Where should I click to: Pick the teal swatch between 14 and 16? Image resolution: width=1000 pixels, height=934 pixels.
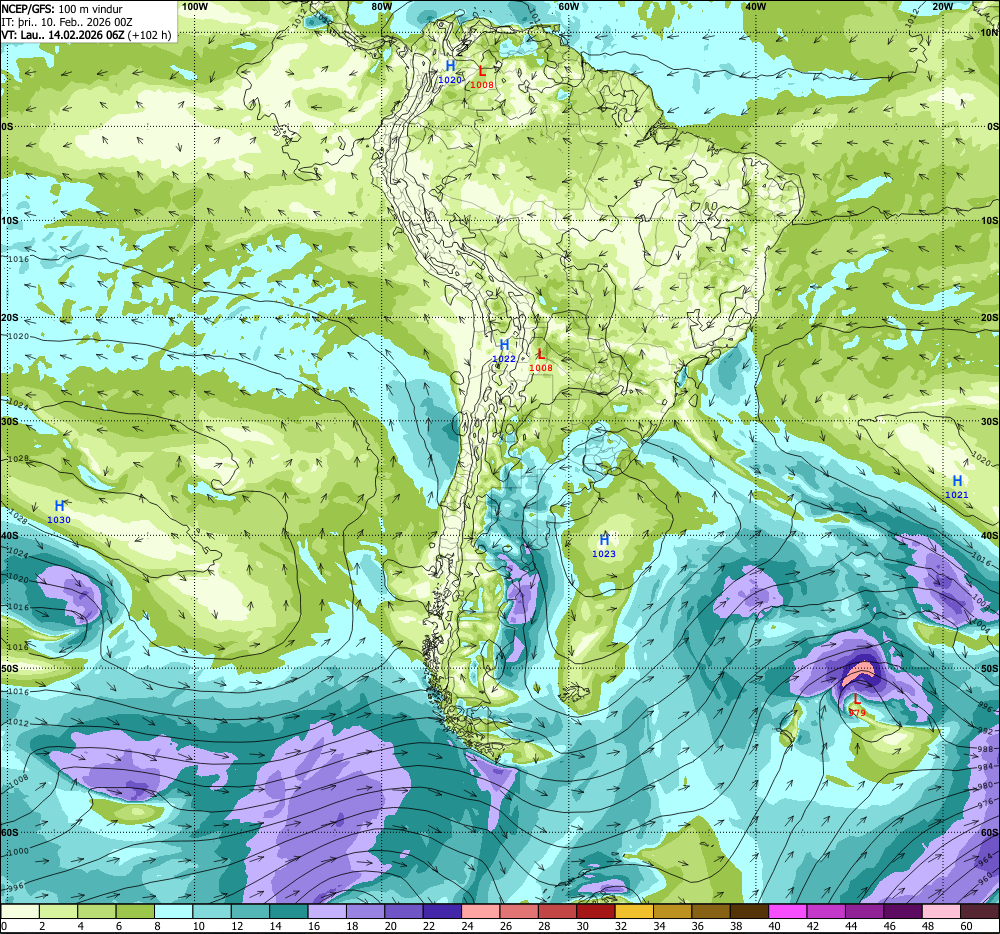[x=289, y=911]
